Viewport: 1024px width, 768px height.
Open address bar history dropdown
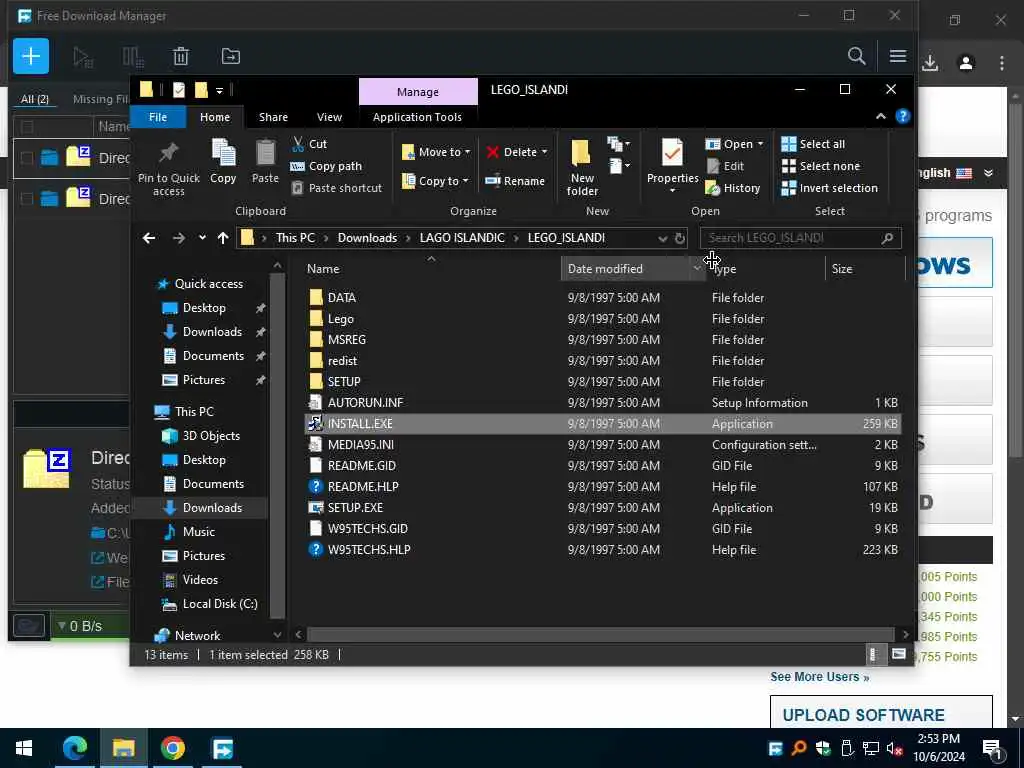point(662,238)
